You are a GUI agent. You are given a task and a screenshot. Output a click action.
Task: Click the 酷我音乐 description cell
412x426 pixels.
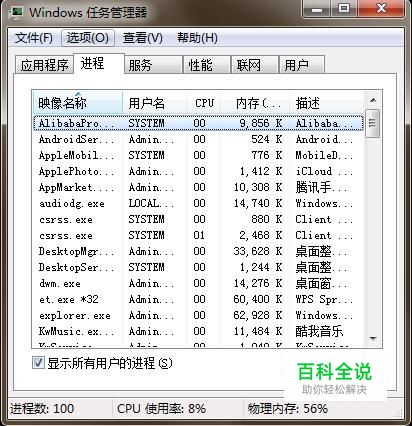(319, 331)
